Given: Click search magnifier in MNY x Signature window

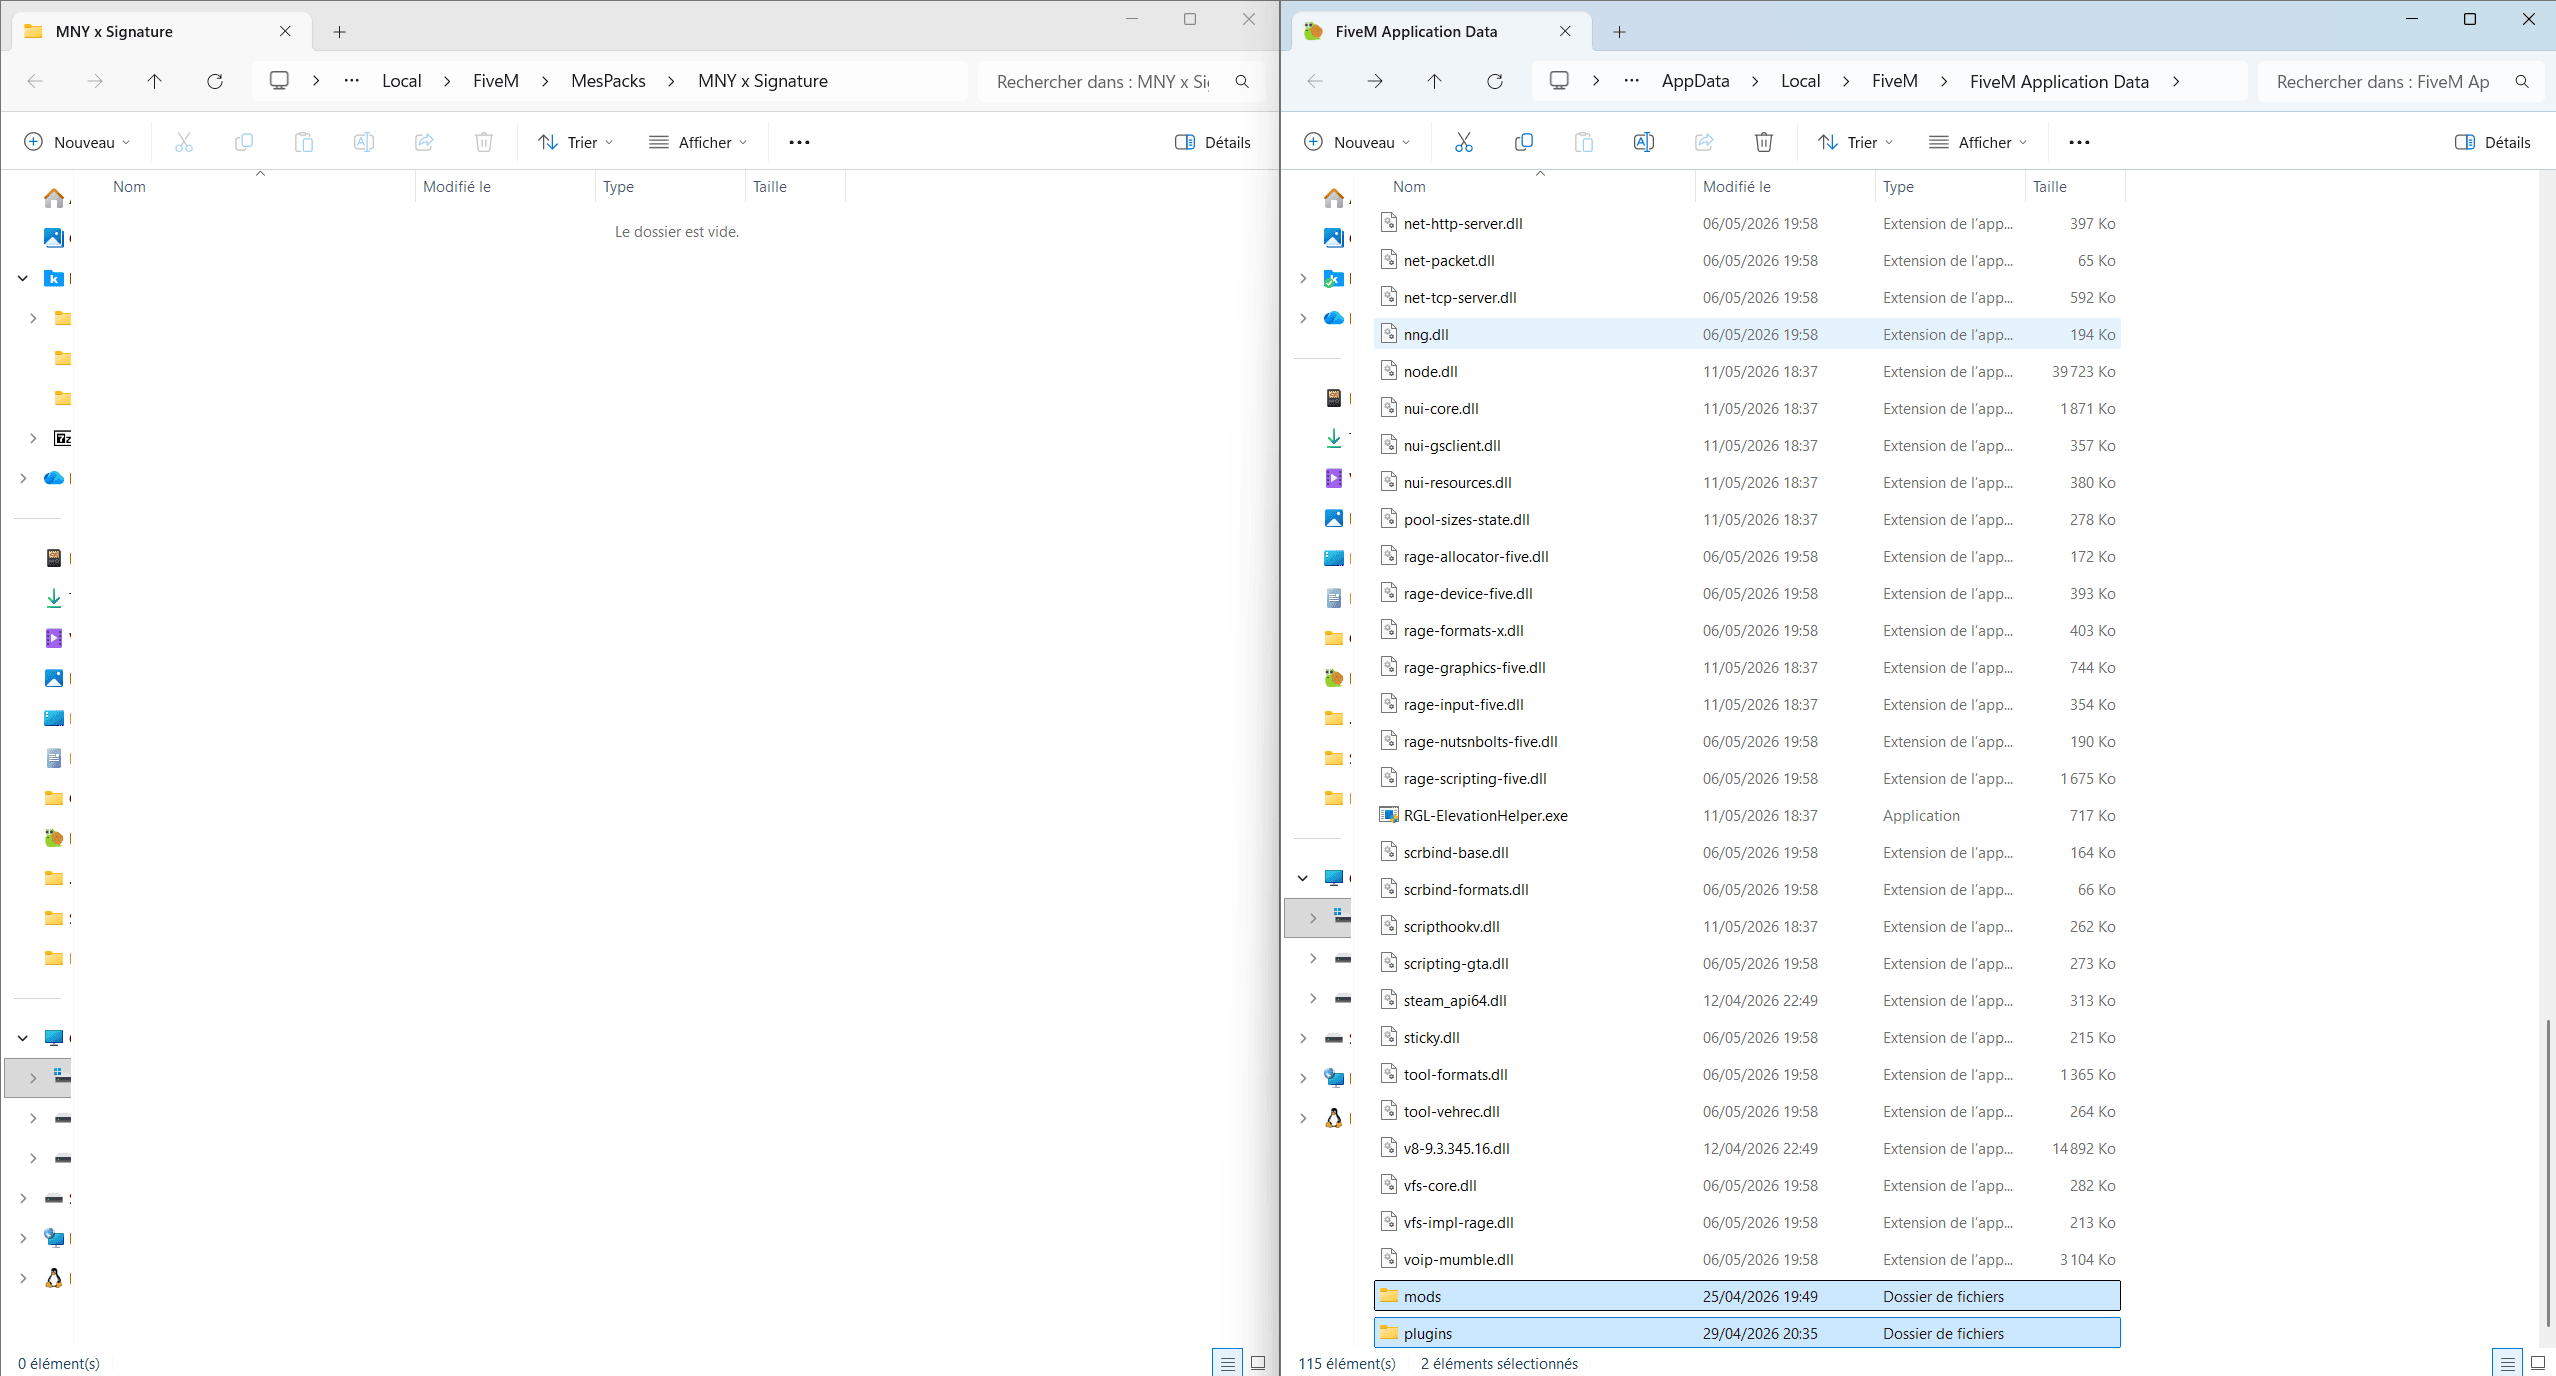Looking at the screenshot, I should [x=1242, y=81].
